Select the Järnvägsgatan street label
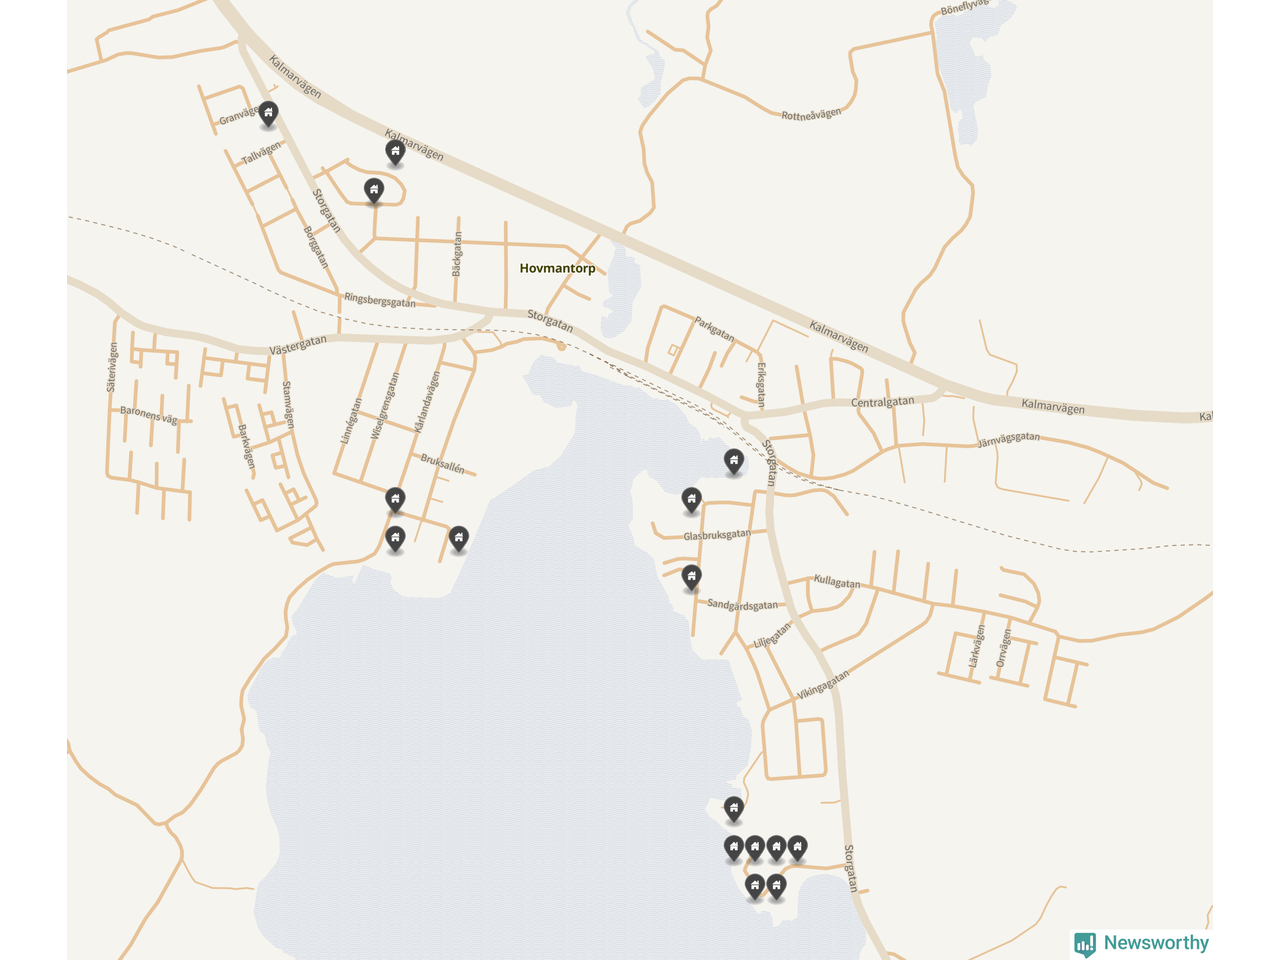This screenshot has height=960, width=1280. [x=1008, y=439]
